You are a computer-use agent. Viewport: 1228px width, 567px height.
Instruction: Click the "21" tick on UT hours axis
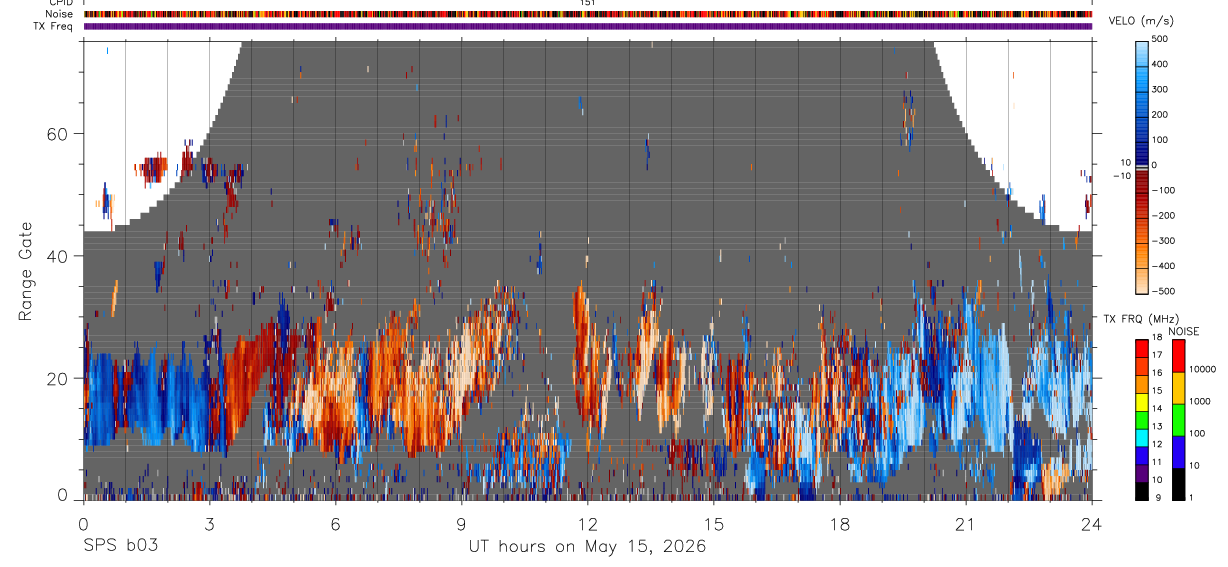[x=966, y=522]
